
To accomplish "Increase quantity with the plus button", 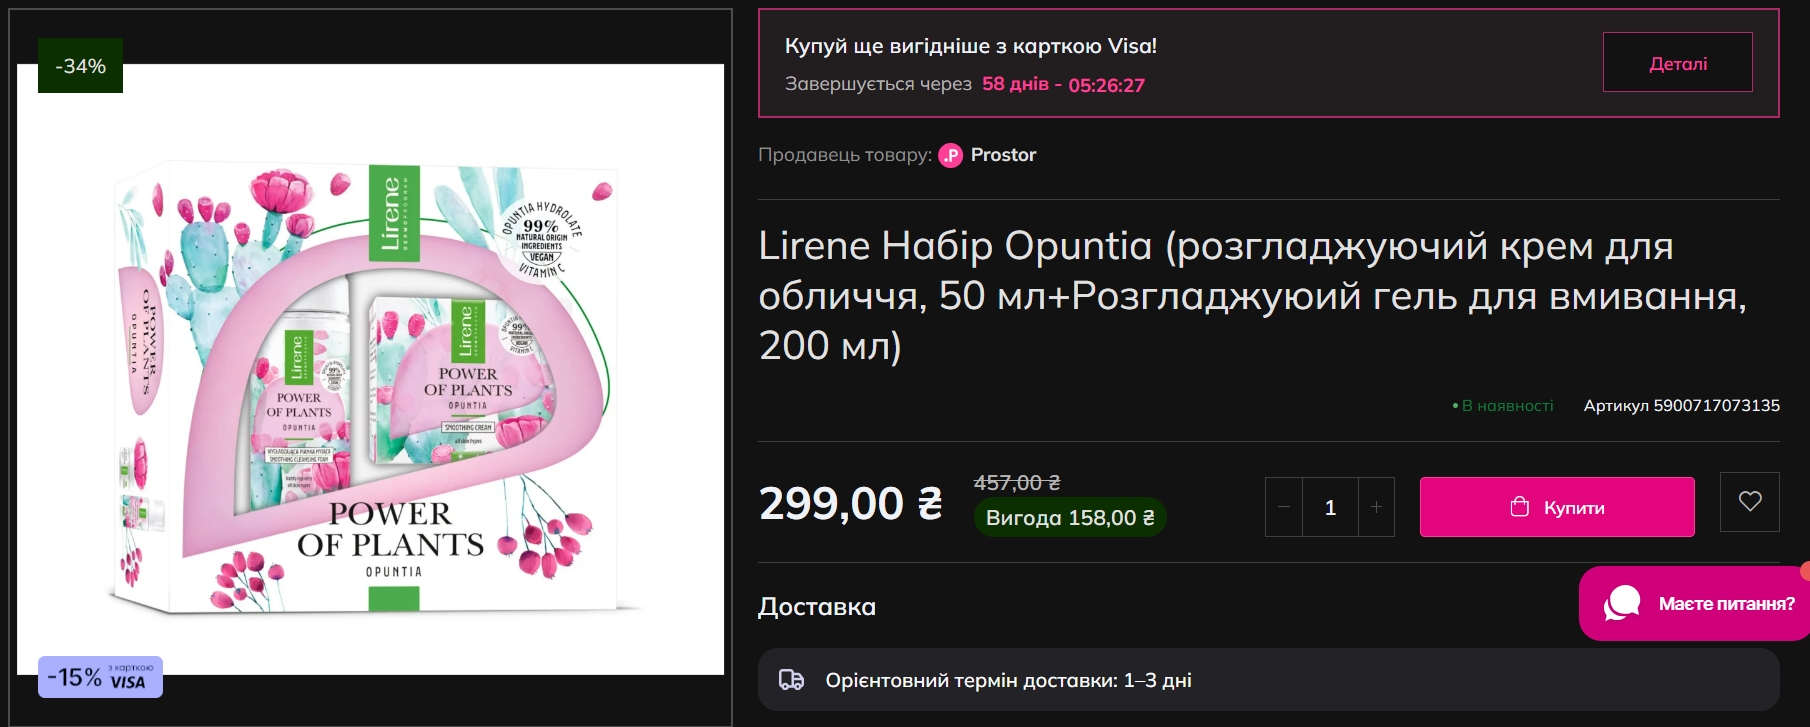I will point(1376,507).
